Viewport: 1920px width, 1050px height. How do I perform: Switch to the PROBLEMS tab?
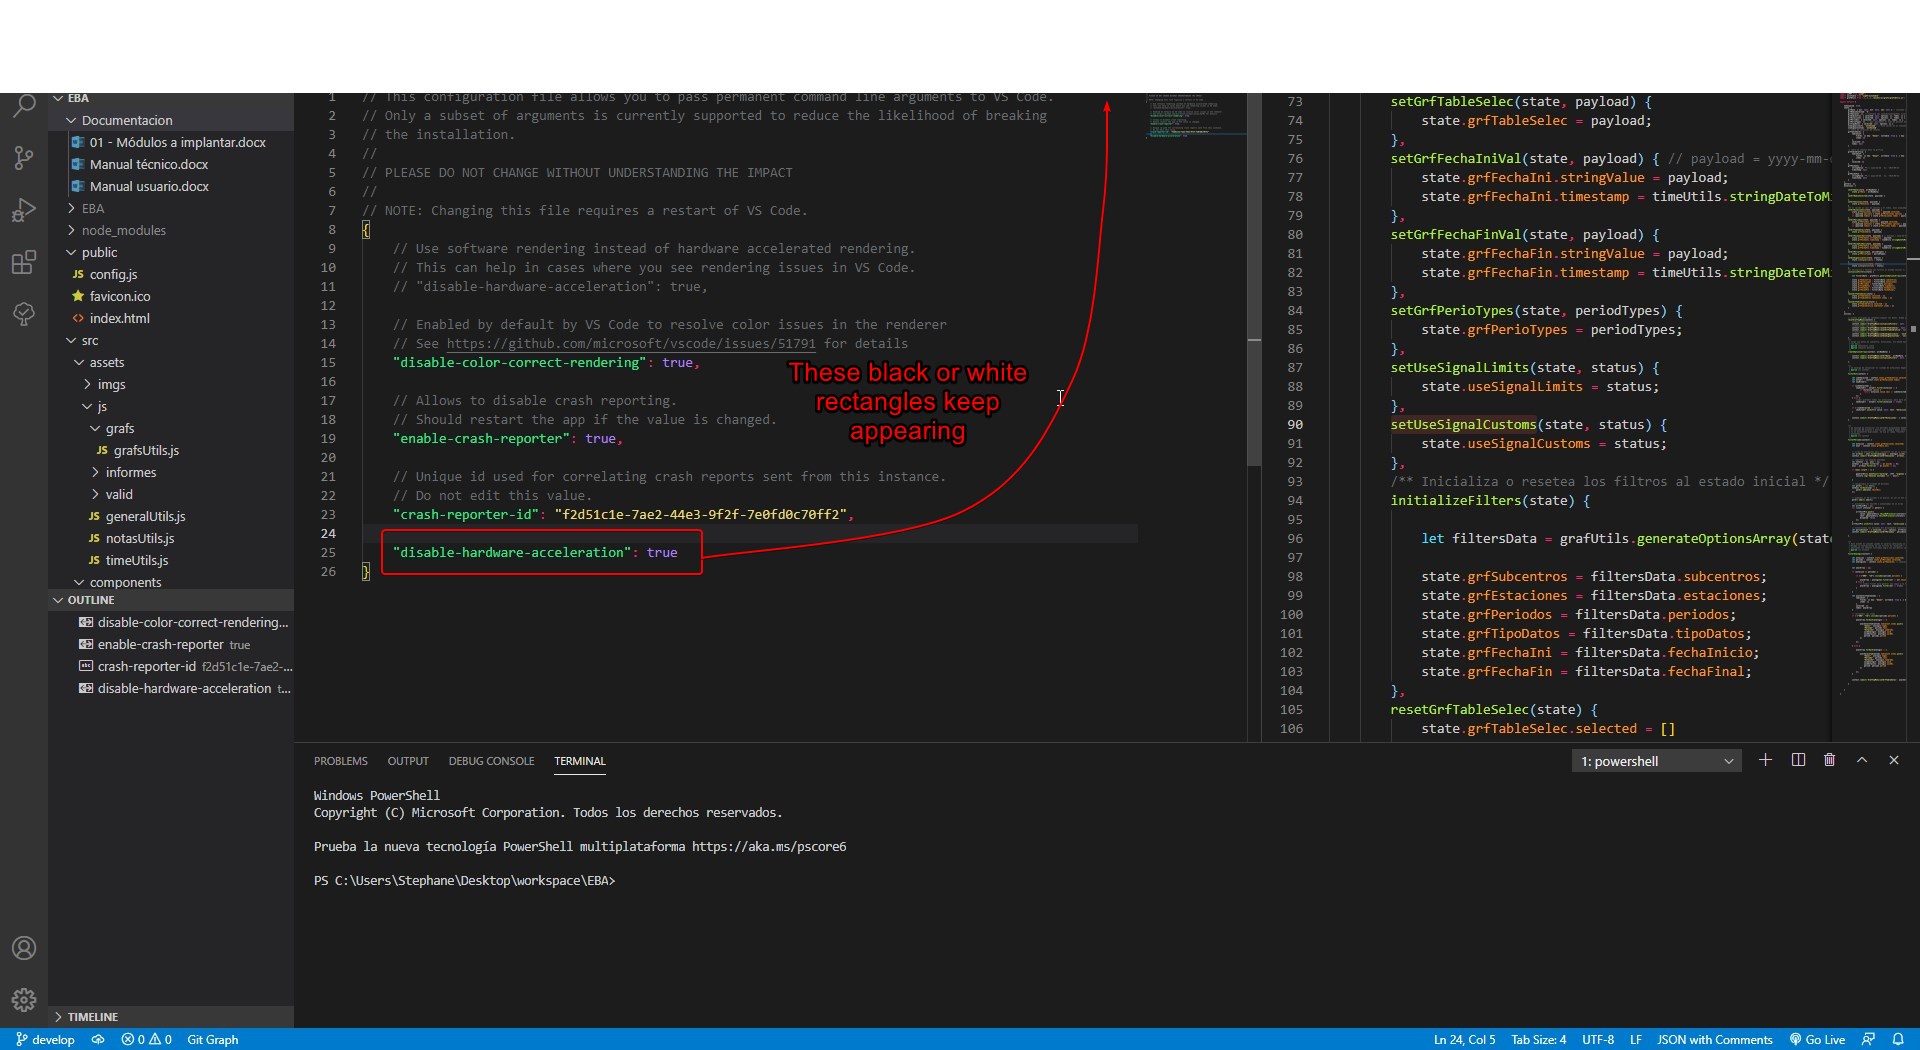click(x=340, y=760)
